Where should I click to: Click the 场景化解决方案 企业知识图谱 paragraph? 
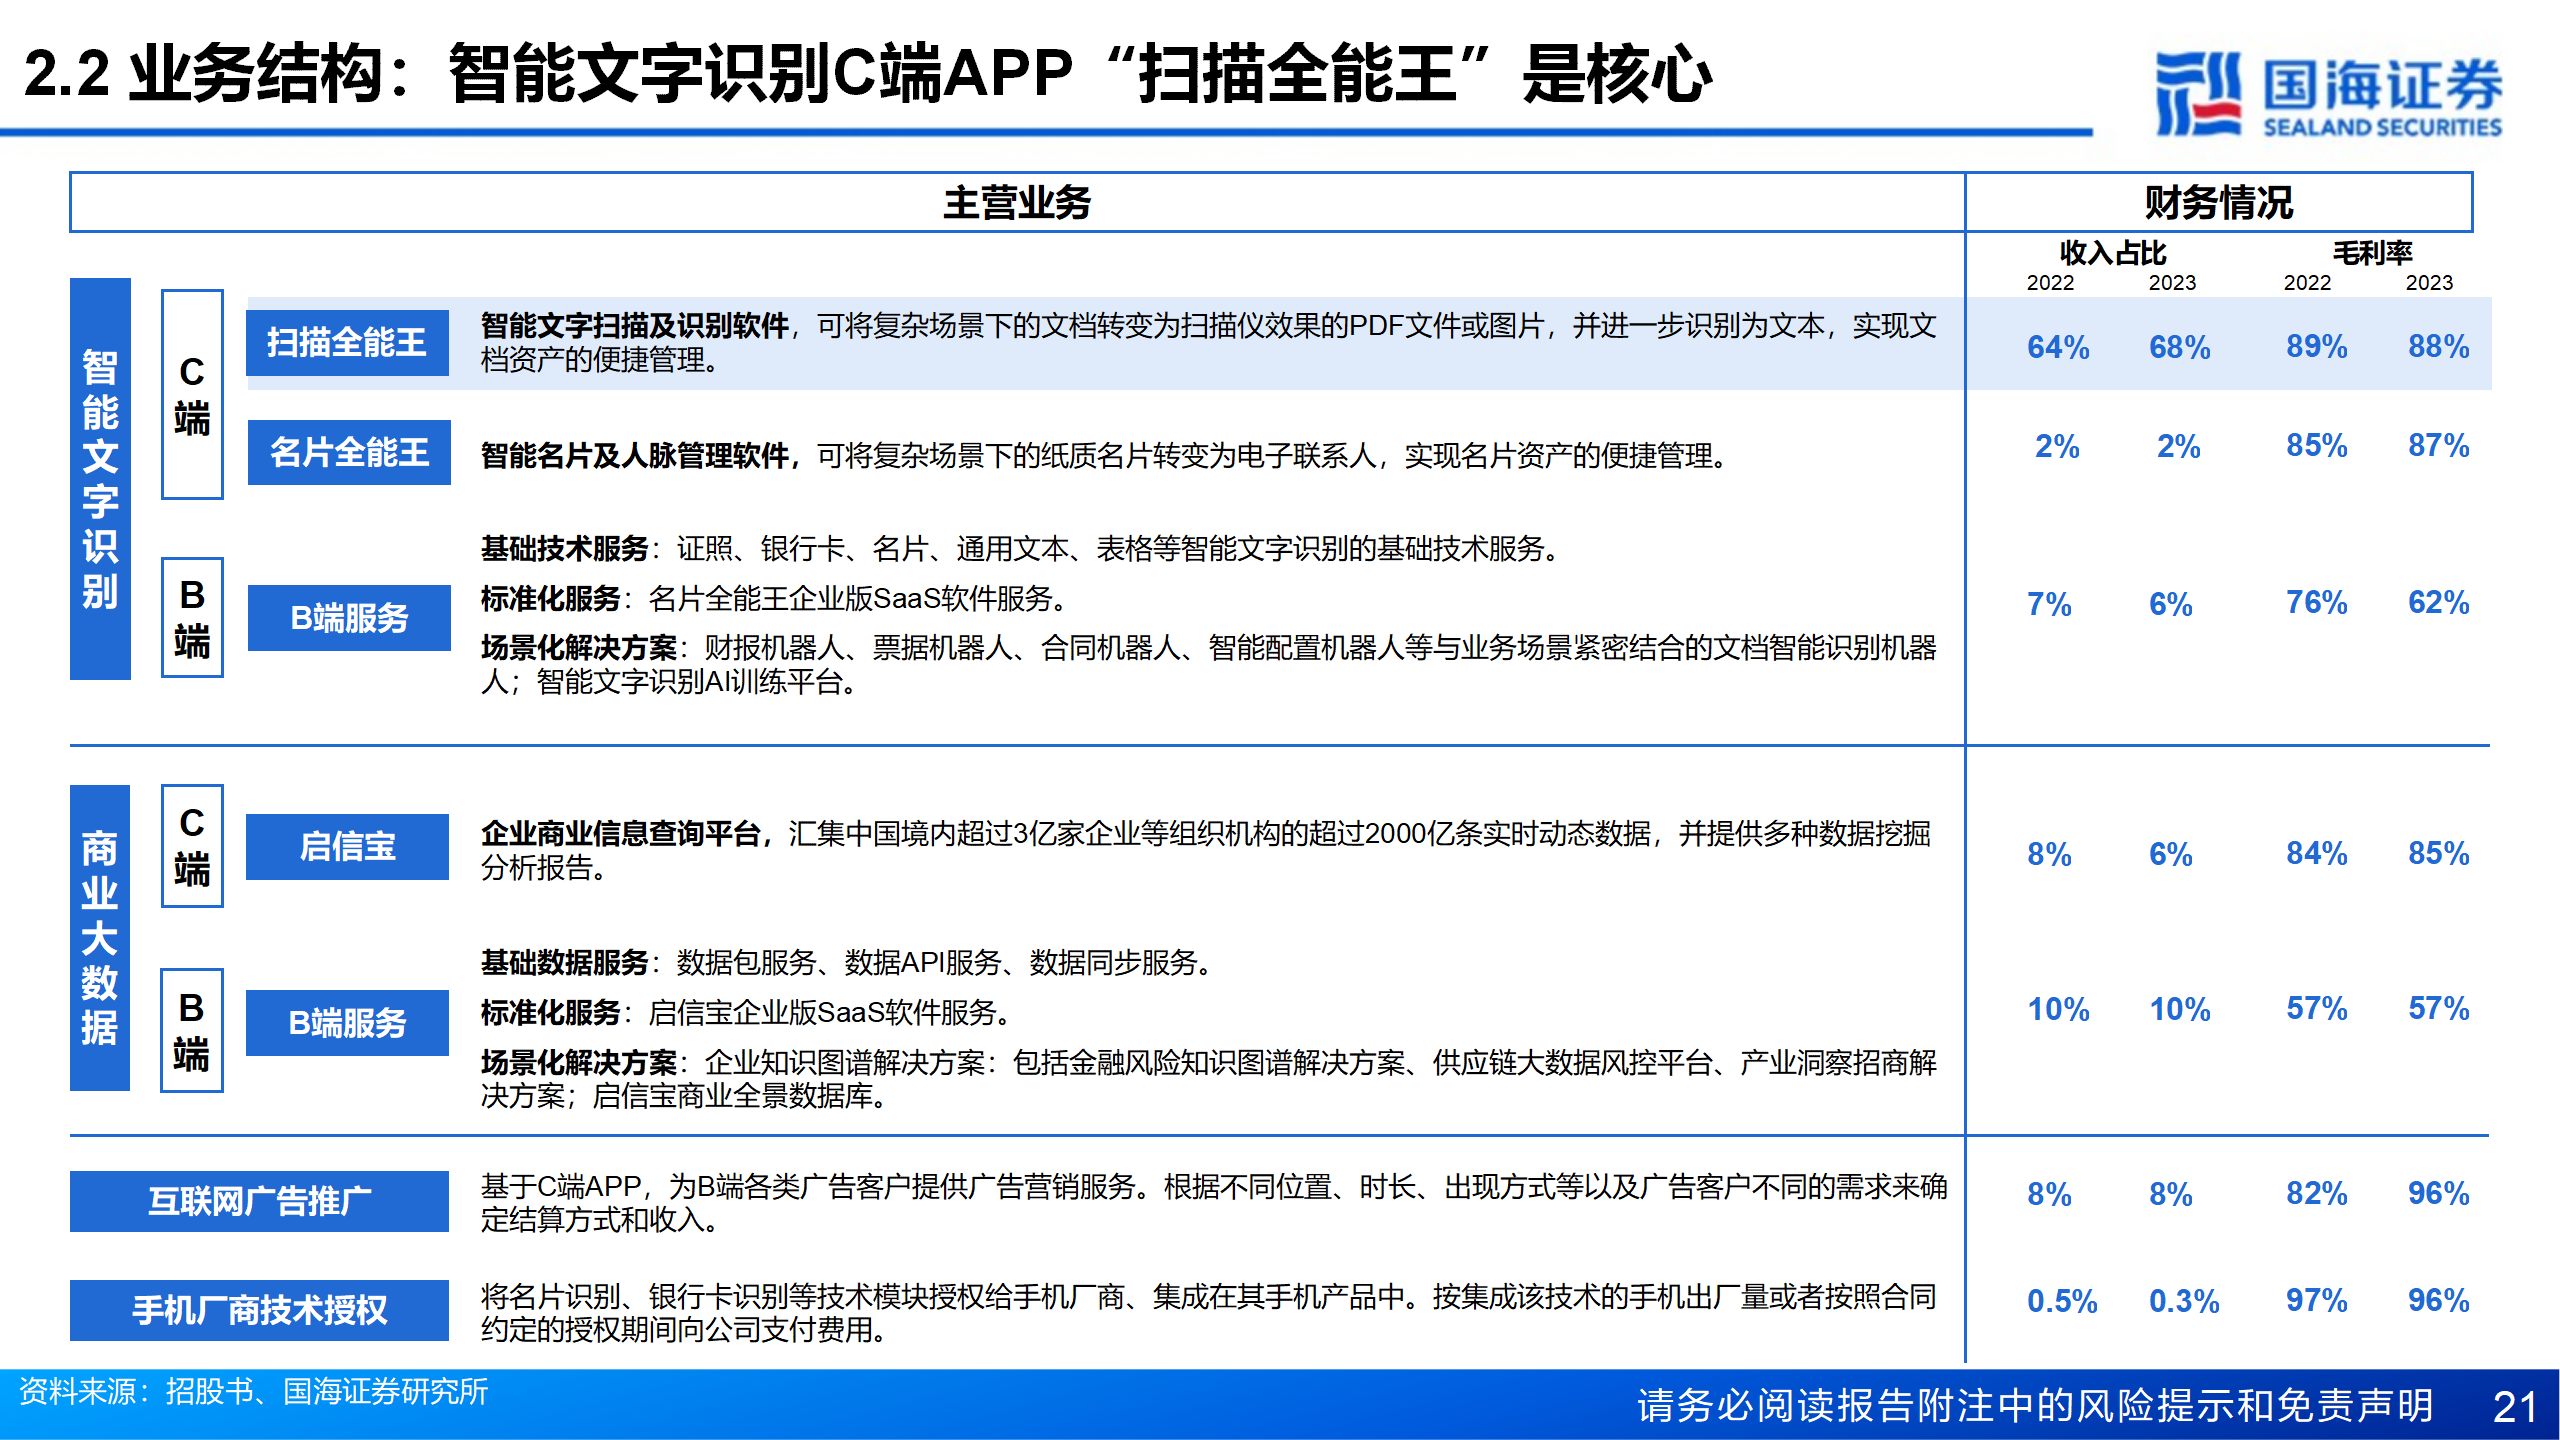[1209, 1079]
